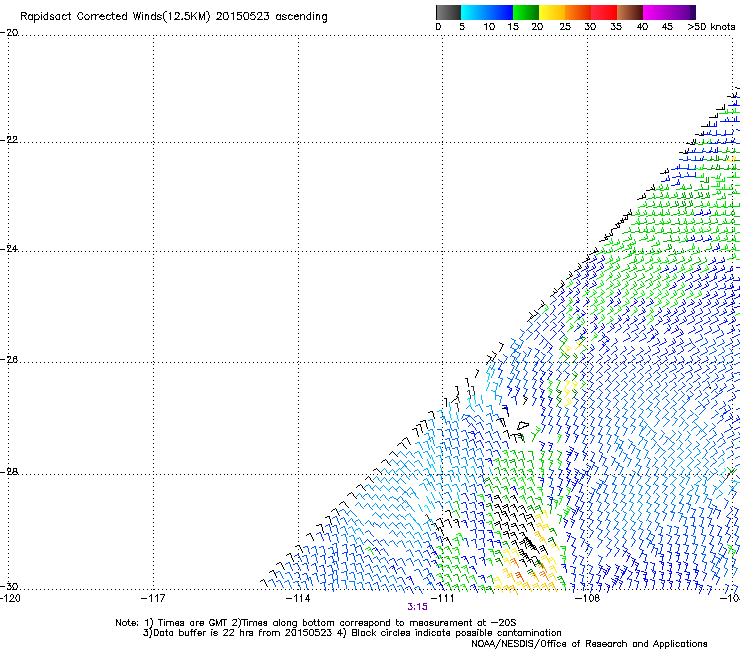Click the red 30-35 knots legend segment
The image size is (740, 650).
click(604, 12)
